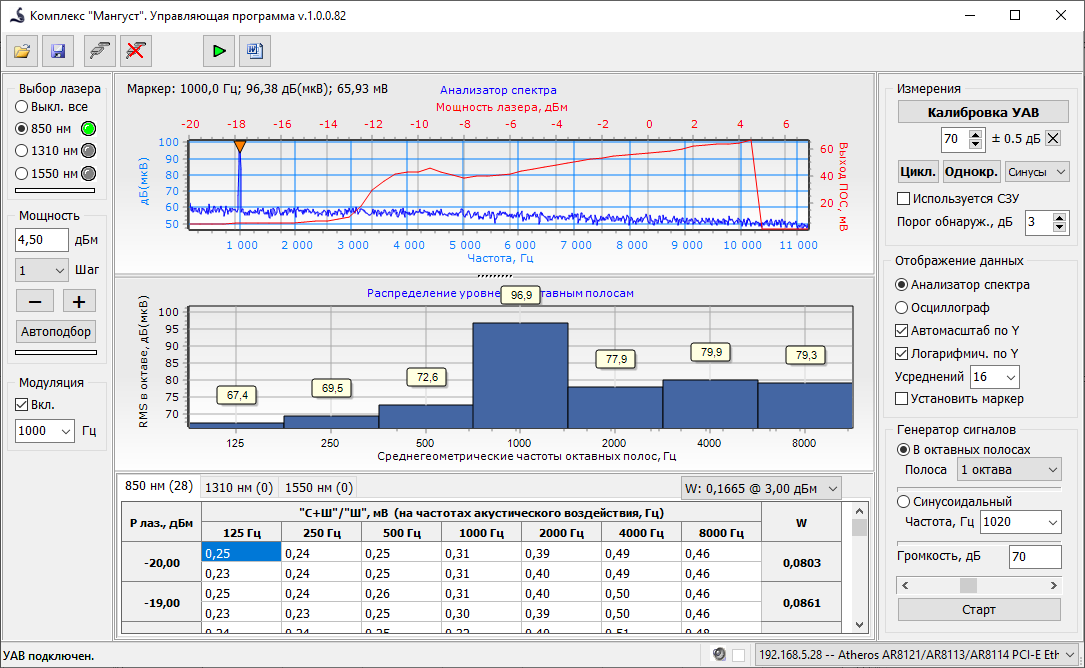Click the Калибровка УАВ button
The width and height of the screenshot is (1085, 668).
pos(983,112)
